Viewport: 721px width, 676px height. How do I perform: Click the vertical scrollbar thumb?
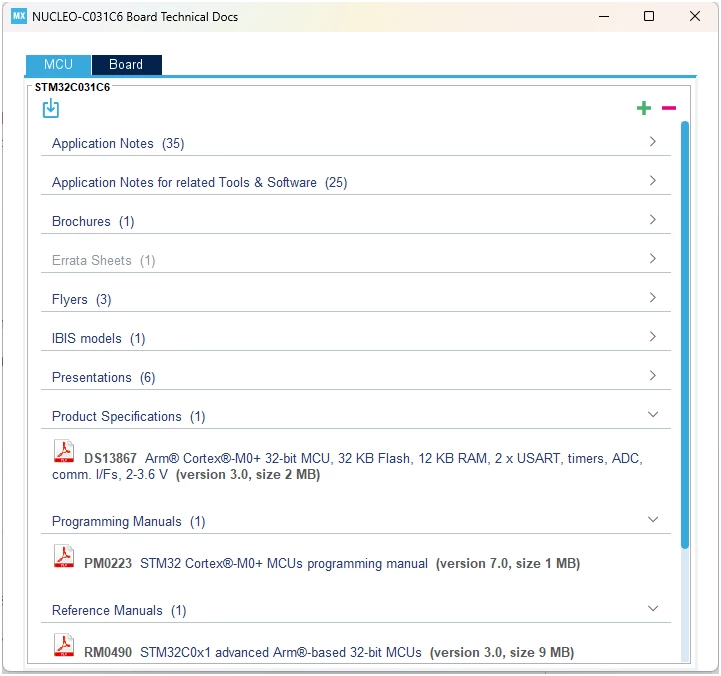pos(685,334)
